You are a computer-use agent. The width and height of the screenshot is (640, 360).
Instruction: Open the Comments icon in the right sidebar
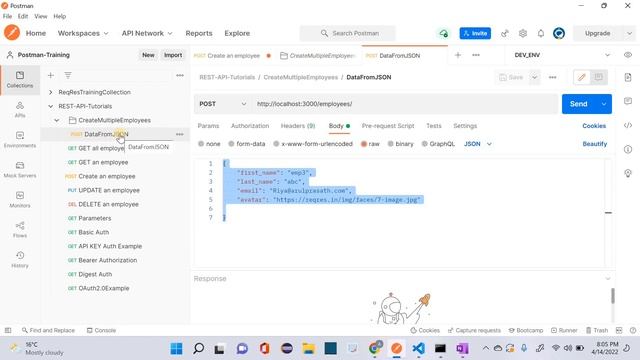pos(628,101)
